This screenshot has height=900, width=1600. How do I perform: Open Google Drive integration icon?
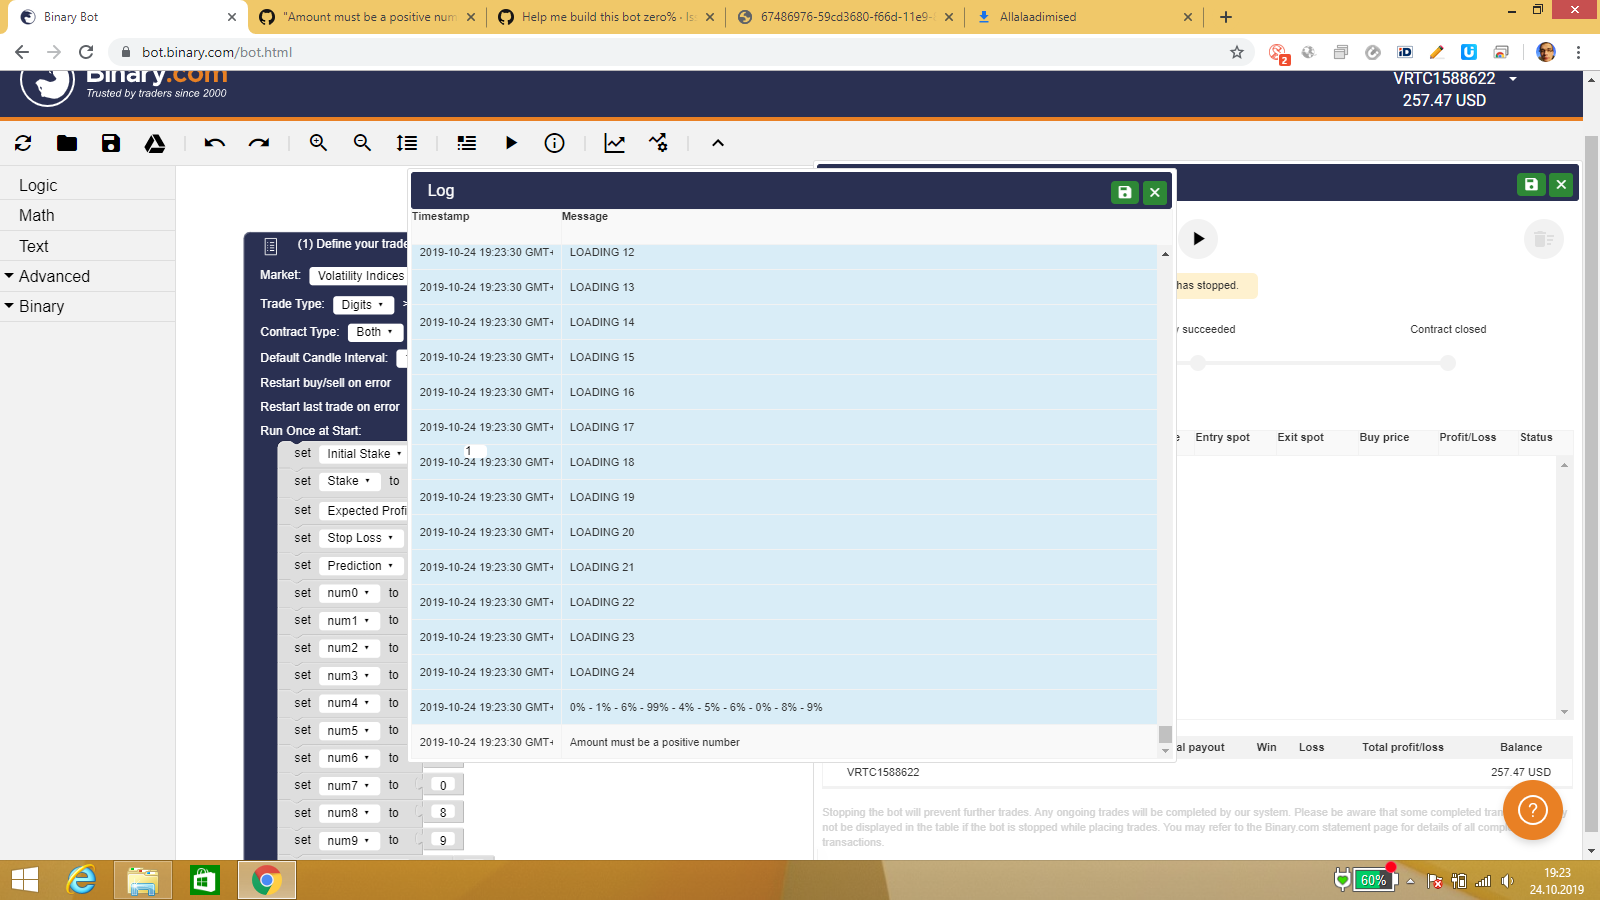(x=155, y=143)
